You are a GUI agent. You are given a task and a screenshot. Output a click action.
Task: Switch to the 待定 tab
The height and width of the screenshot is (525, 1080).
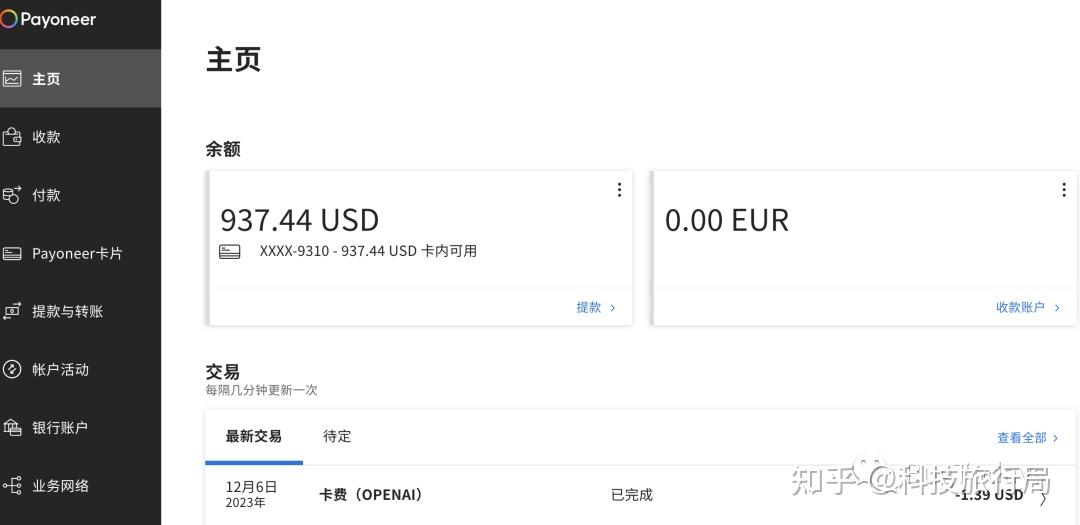337,436
